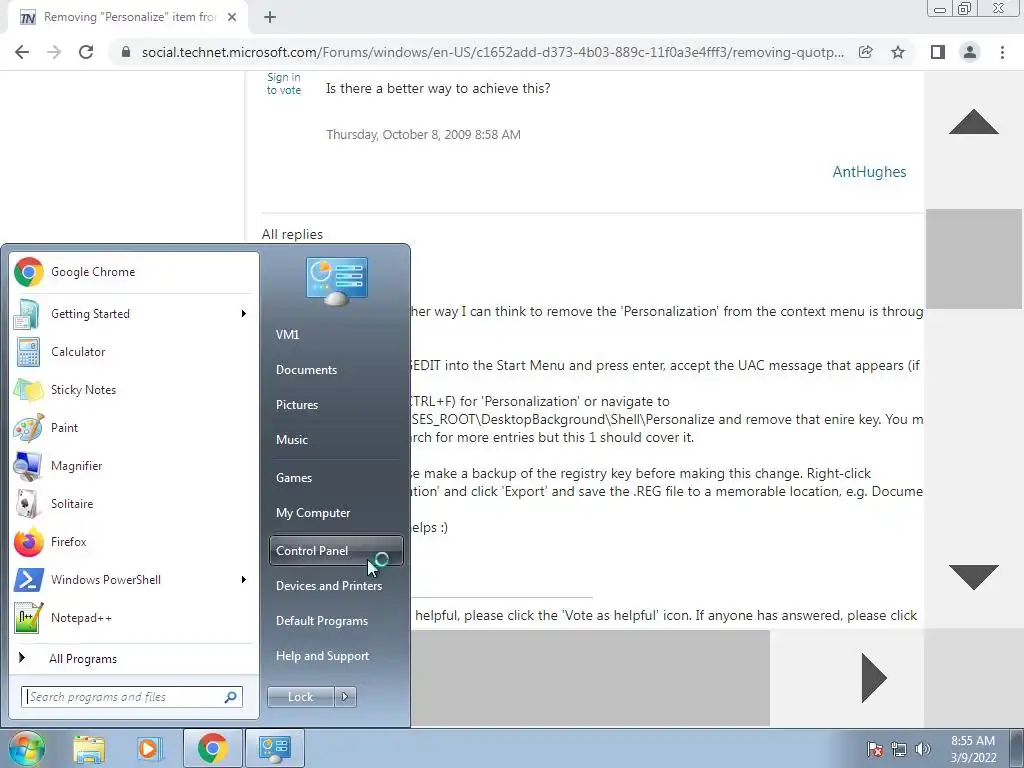View site information via the lock icon
This screenshot has height=768, width=1024.
(x=126, y=52)
